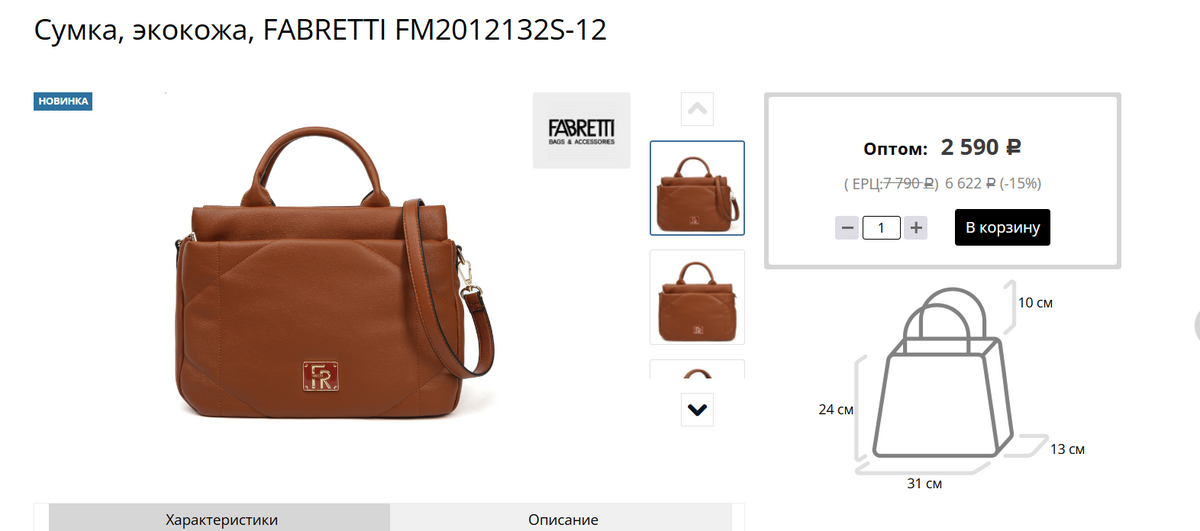Click the НОВИНКА badge
The height and width of the screenshot is (531, 1200).
click(x=63, y=101)
